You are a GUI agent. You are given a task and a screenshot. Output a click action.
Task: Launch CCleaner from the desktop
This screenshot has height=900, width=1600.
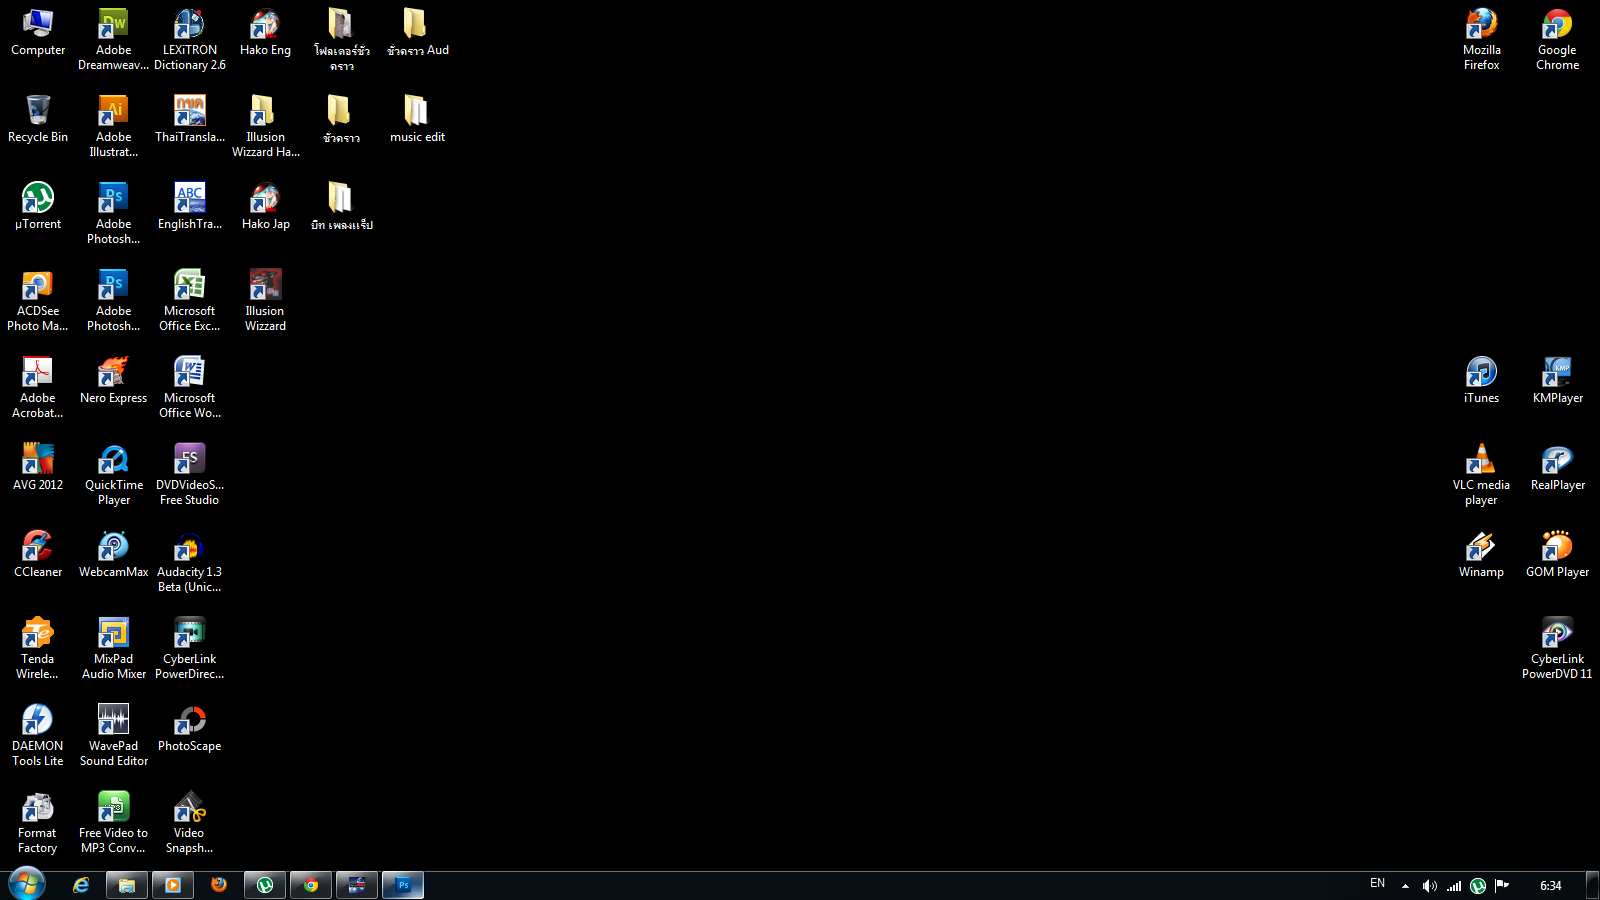point(38,554)
